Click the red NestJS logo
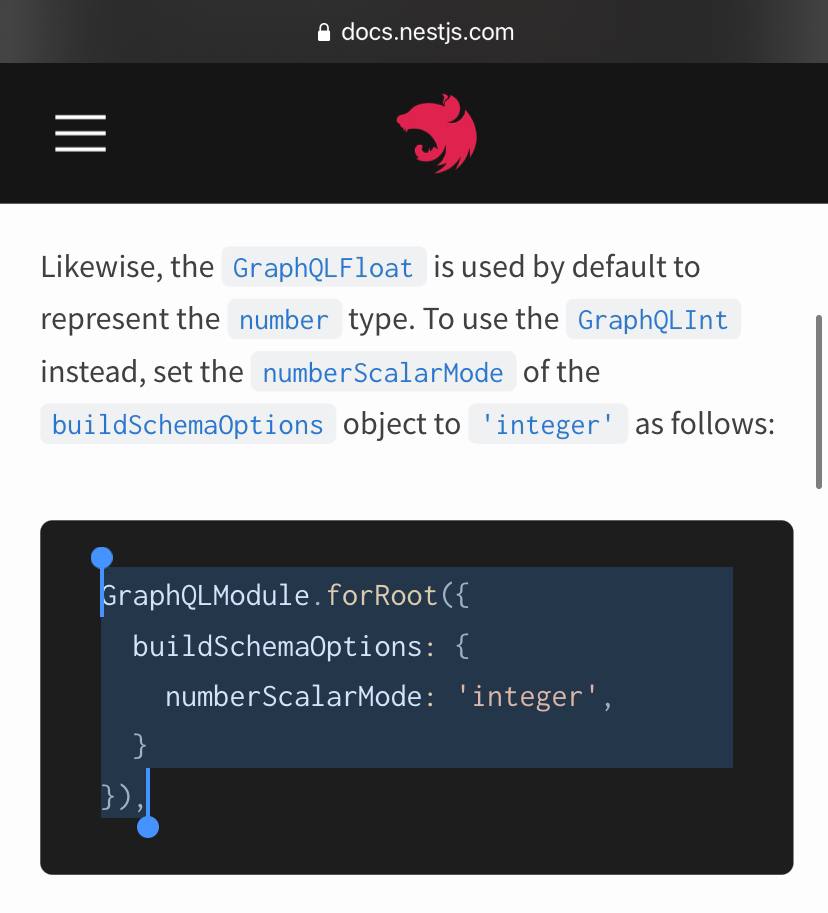Viewport: 828px width, 913px height. click(x=437, y=133)
